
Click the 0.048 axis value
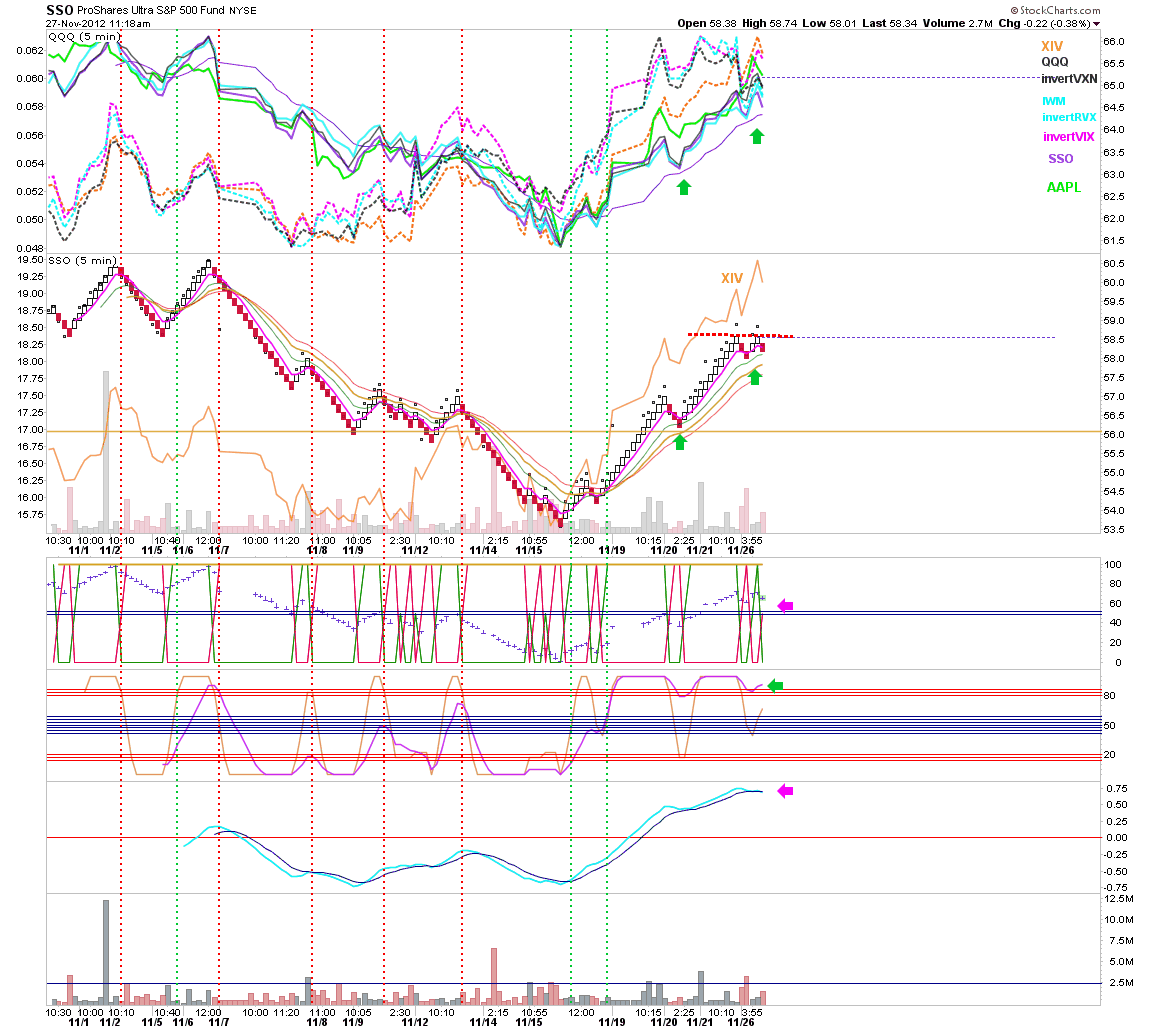click(x=30, y=248)
